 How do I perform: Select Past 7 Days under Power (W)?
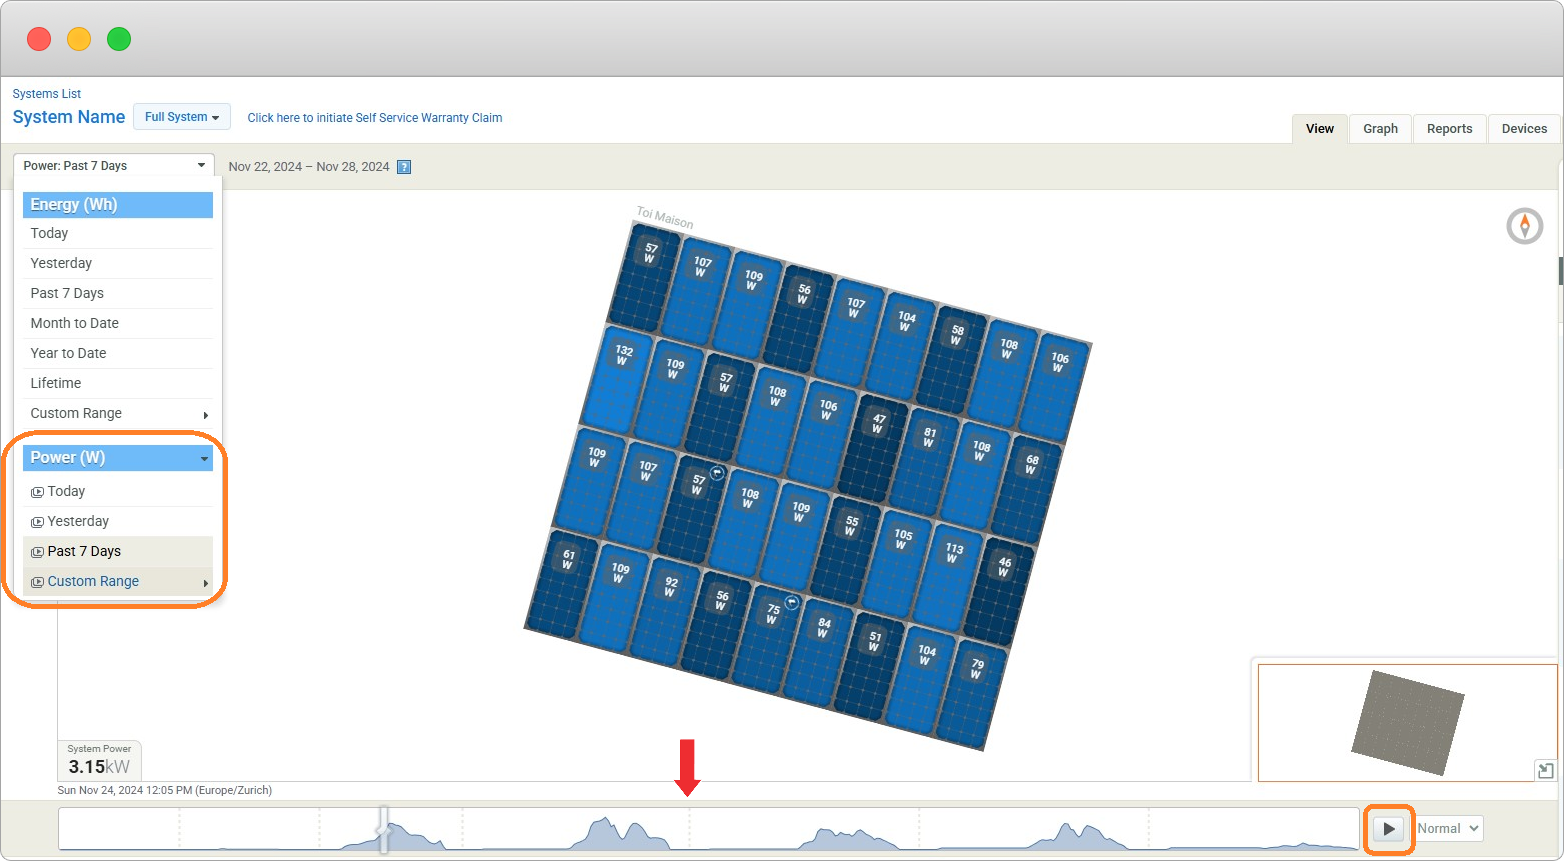(118, 551)
